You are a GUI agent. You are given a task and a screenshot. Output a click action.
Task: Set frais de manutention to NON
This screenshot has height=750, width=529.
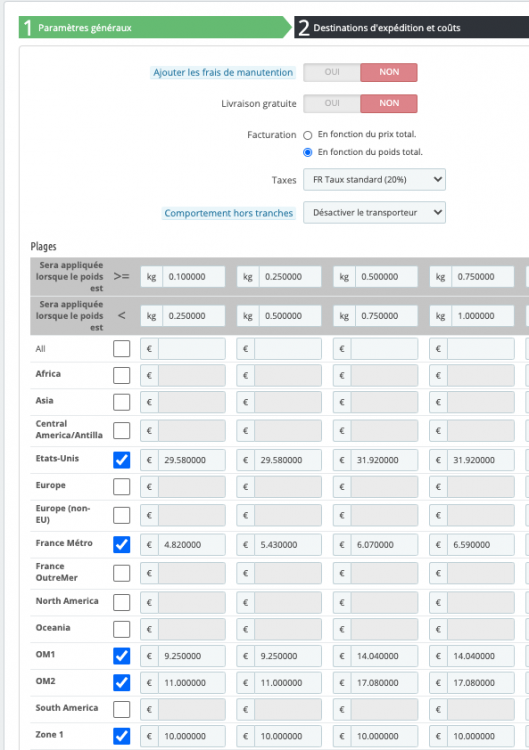(x=389, y=72)
